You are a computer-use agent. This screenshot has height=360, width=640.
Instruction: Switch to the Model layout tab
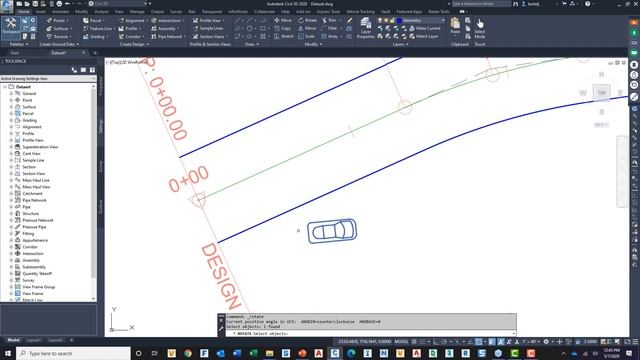point(13,340)
